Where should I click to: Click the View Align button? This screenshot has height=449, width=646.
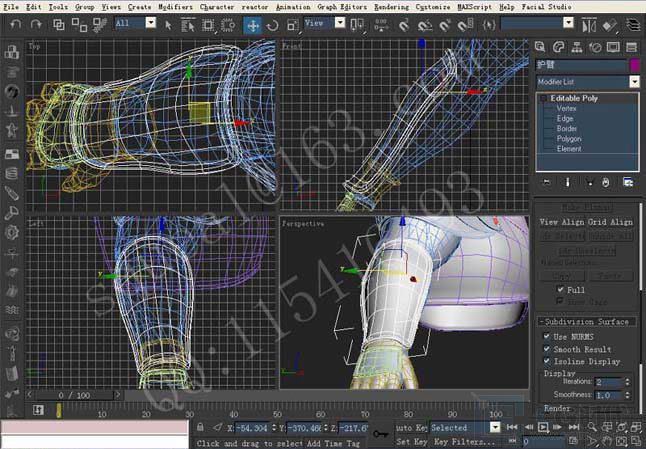pos(562,222)
